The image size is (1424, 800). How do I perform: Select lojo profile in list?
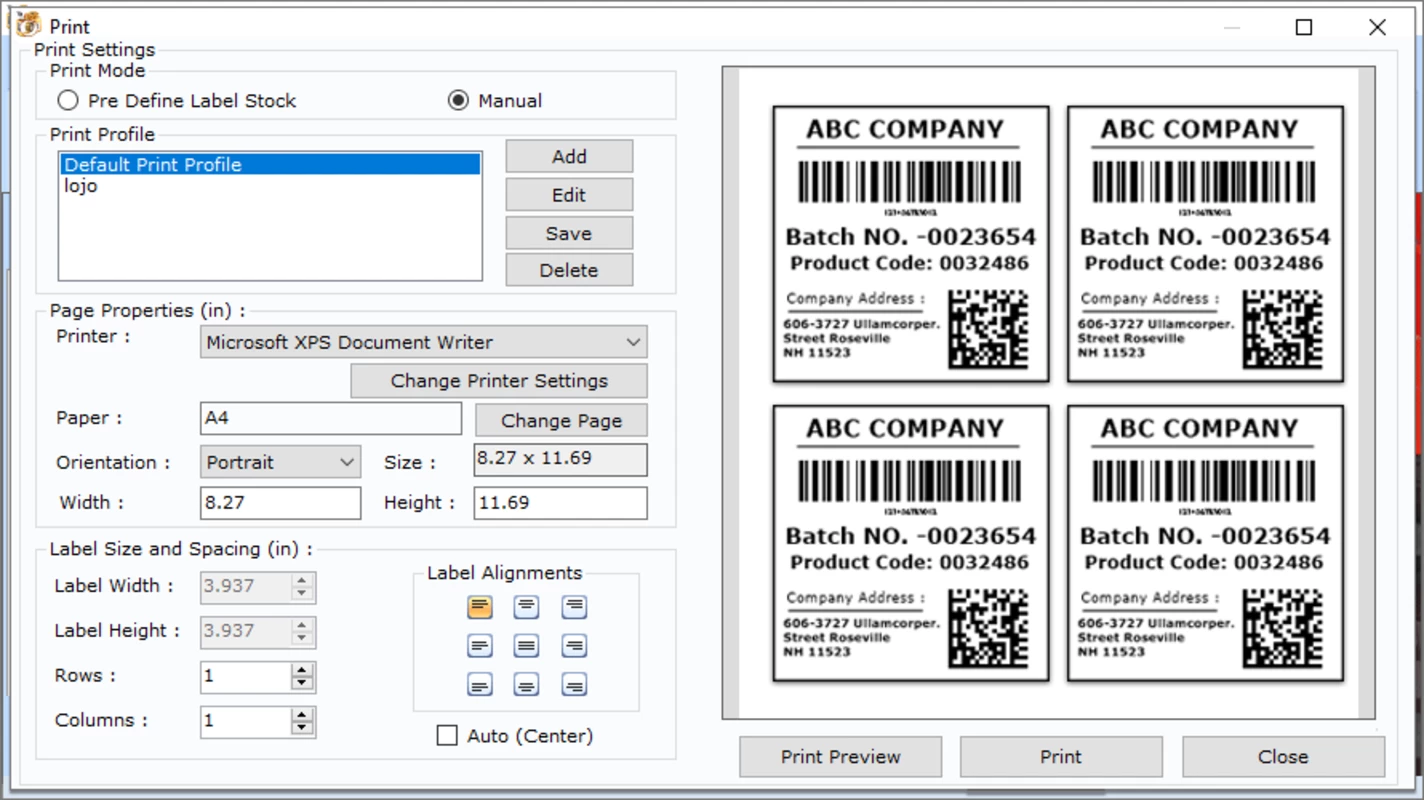pos(271,186)
